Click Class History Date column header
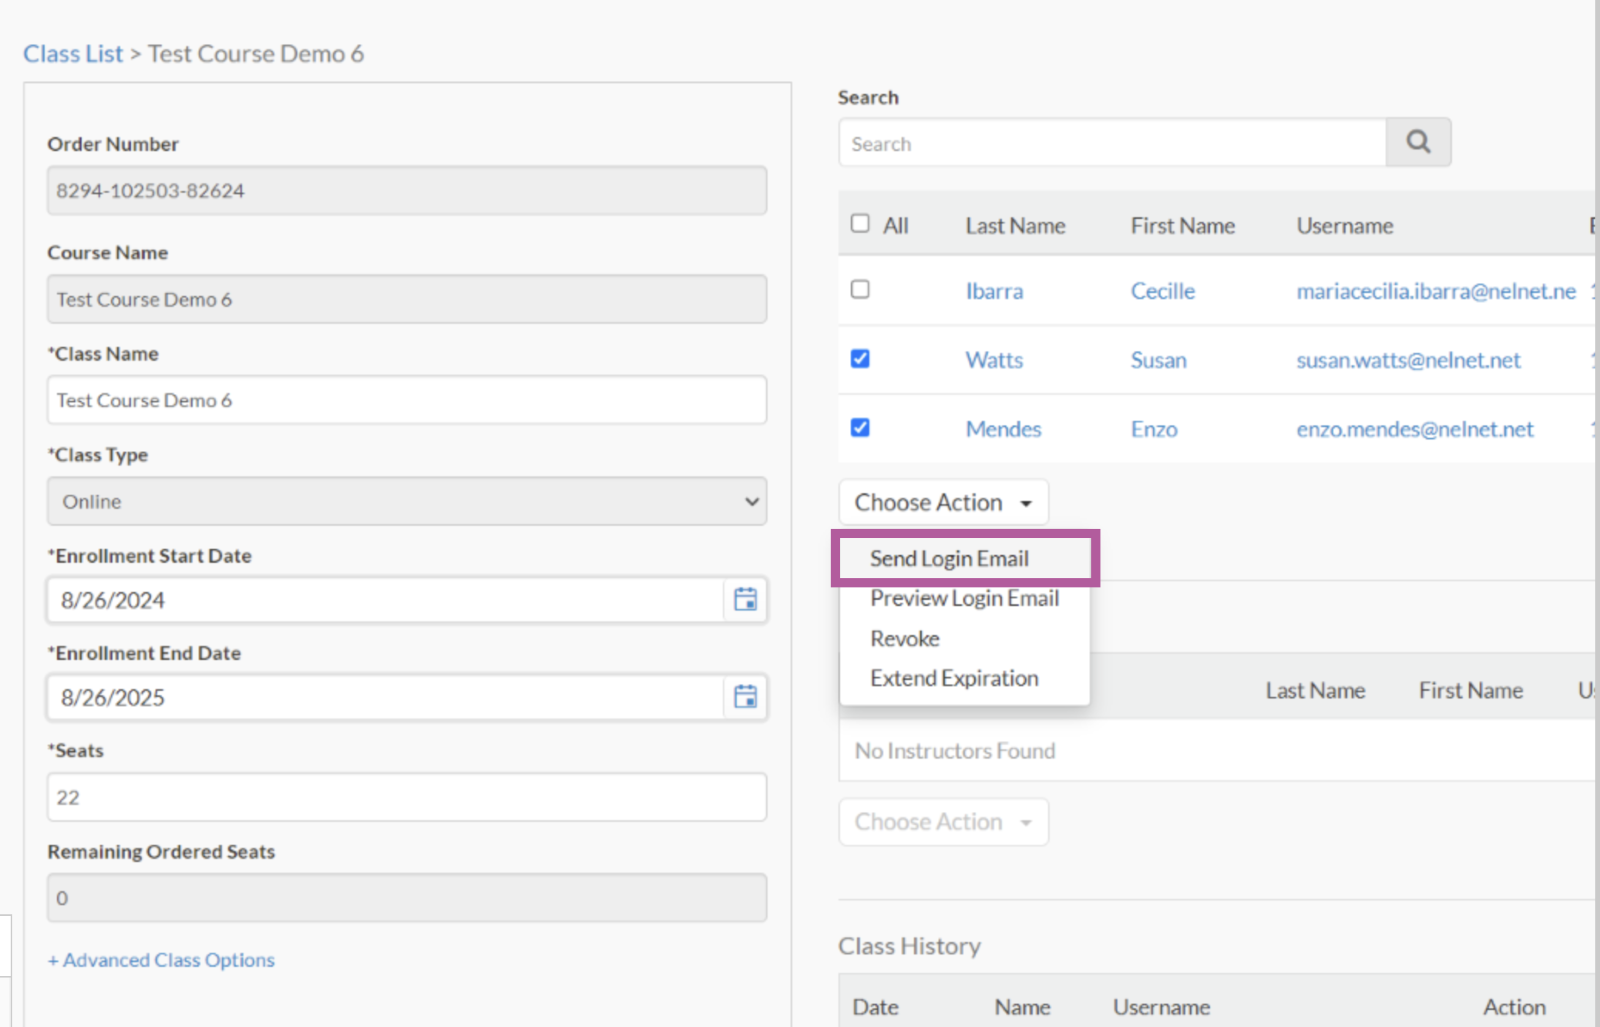The height and width of the screenshot is (1027, 1600). point(875,1007)
